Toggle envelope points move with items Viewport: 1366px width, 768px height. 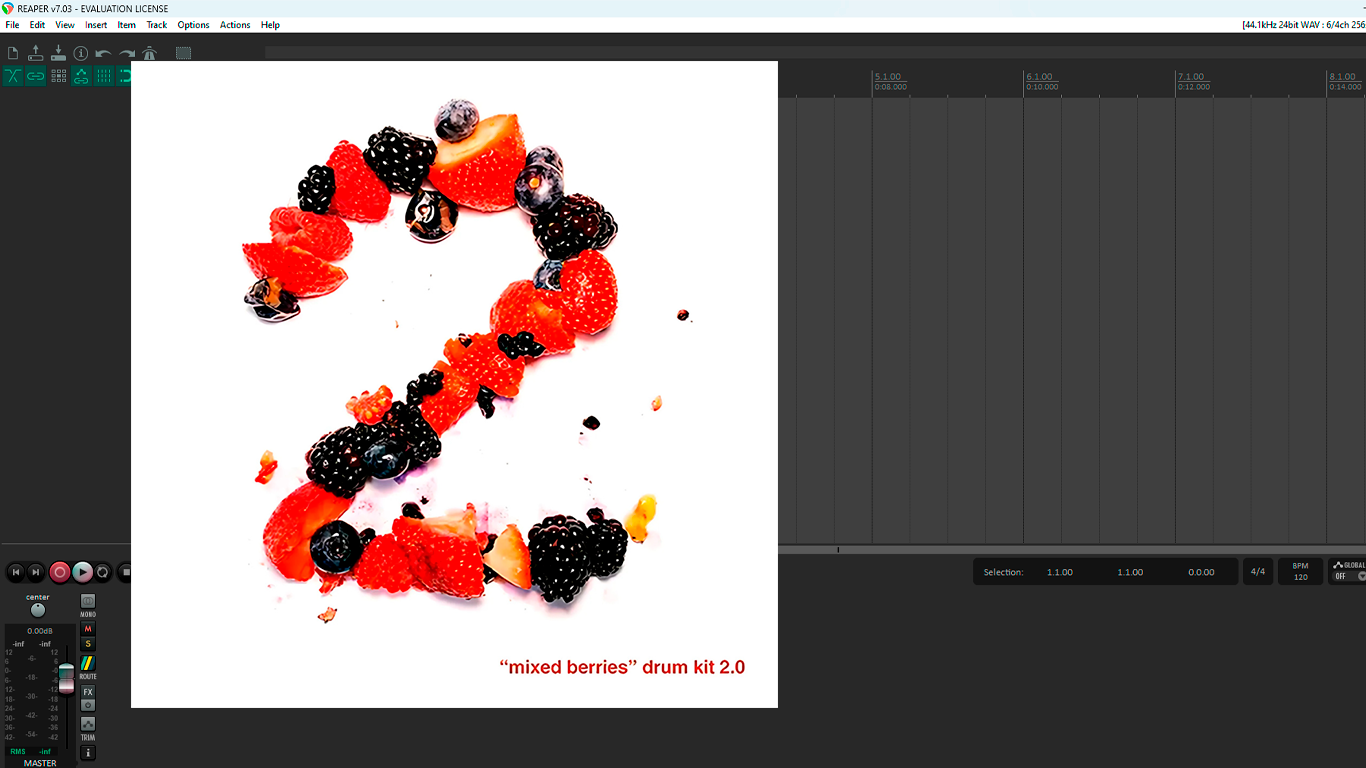pyautogui.click(x=81, y=76)
